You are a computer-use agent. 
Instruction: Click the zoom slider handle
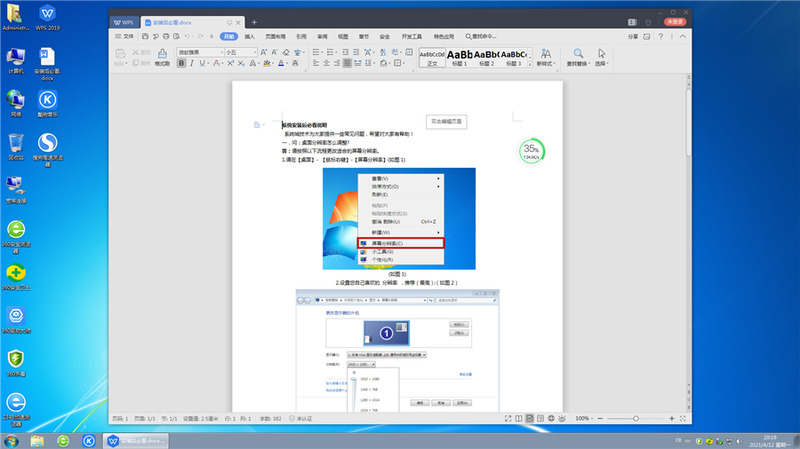tap(636, 418)
